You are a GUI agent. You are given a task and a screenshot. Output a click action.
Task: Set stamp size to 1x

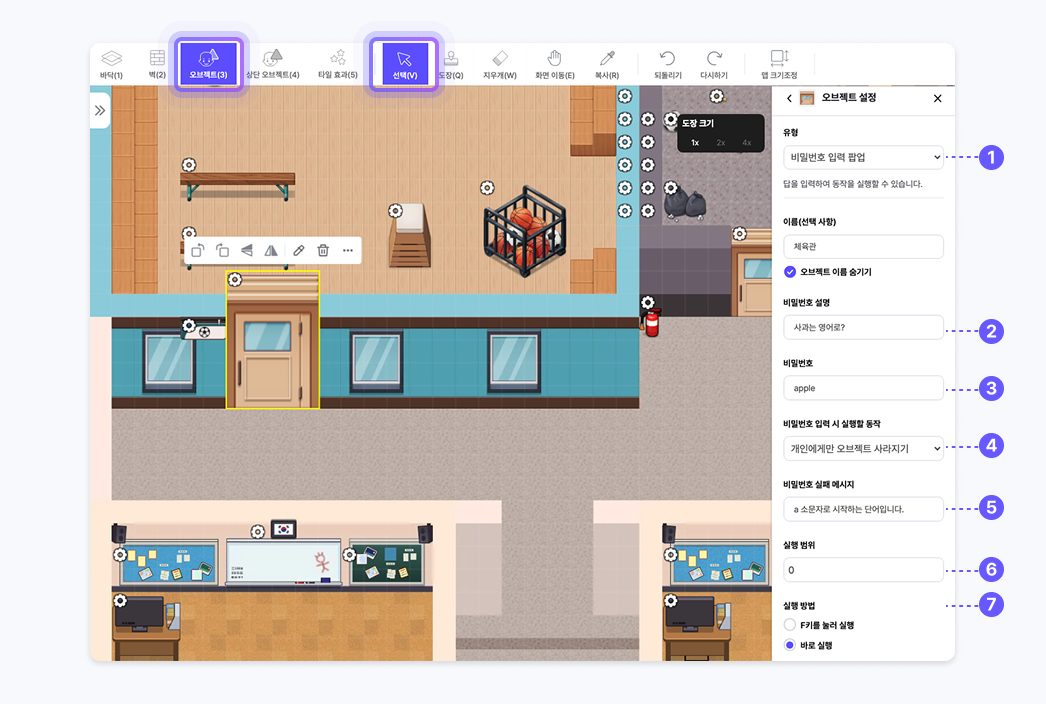pos(695,142)
